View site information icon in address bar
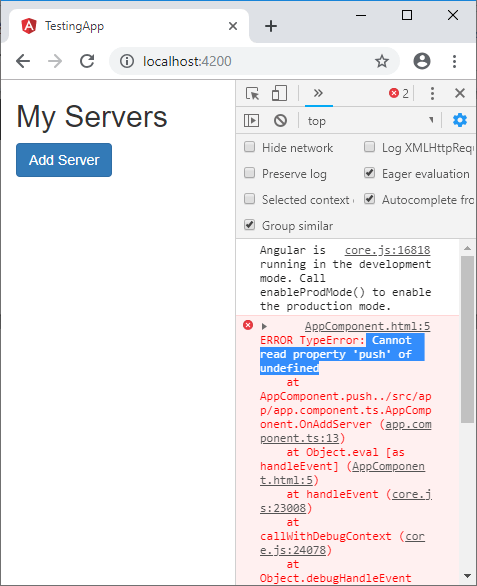Image resolution: width=477 pixels, height=586 pixels. click(127, 61)
